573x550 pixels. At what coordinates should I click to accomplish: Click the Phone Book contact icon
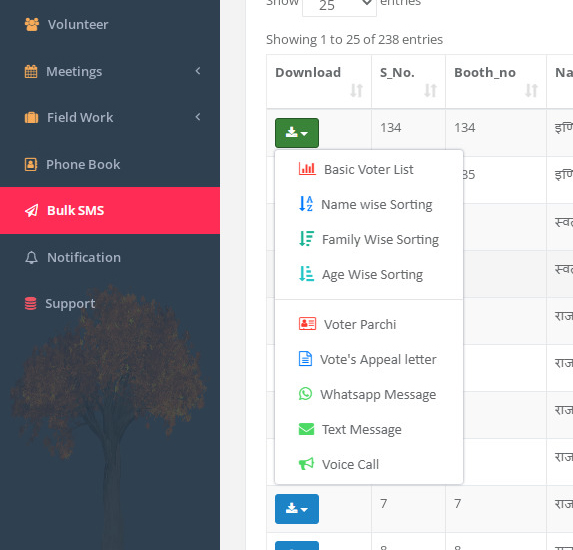31,164
